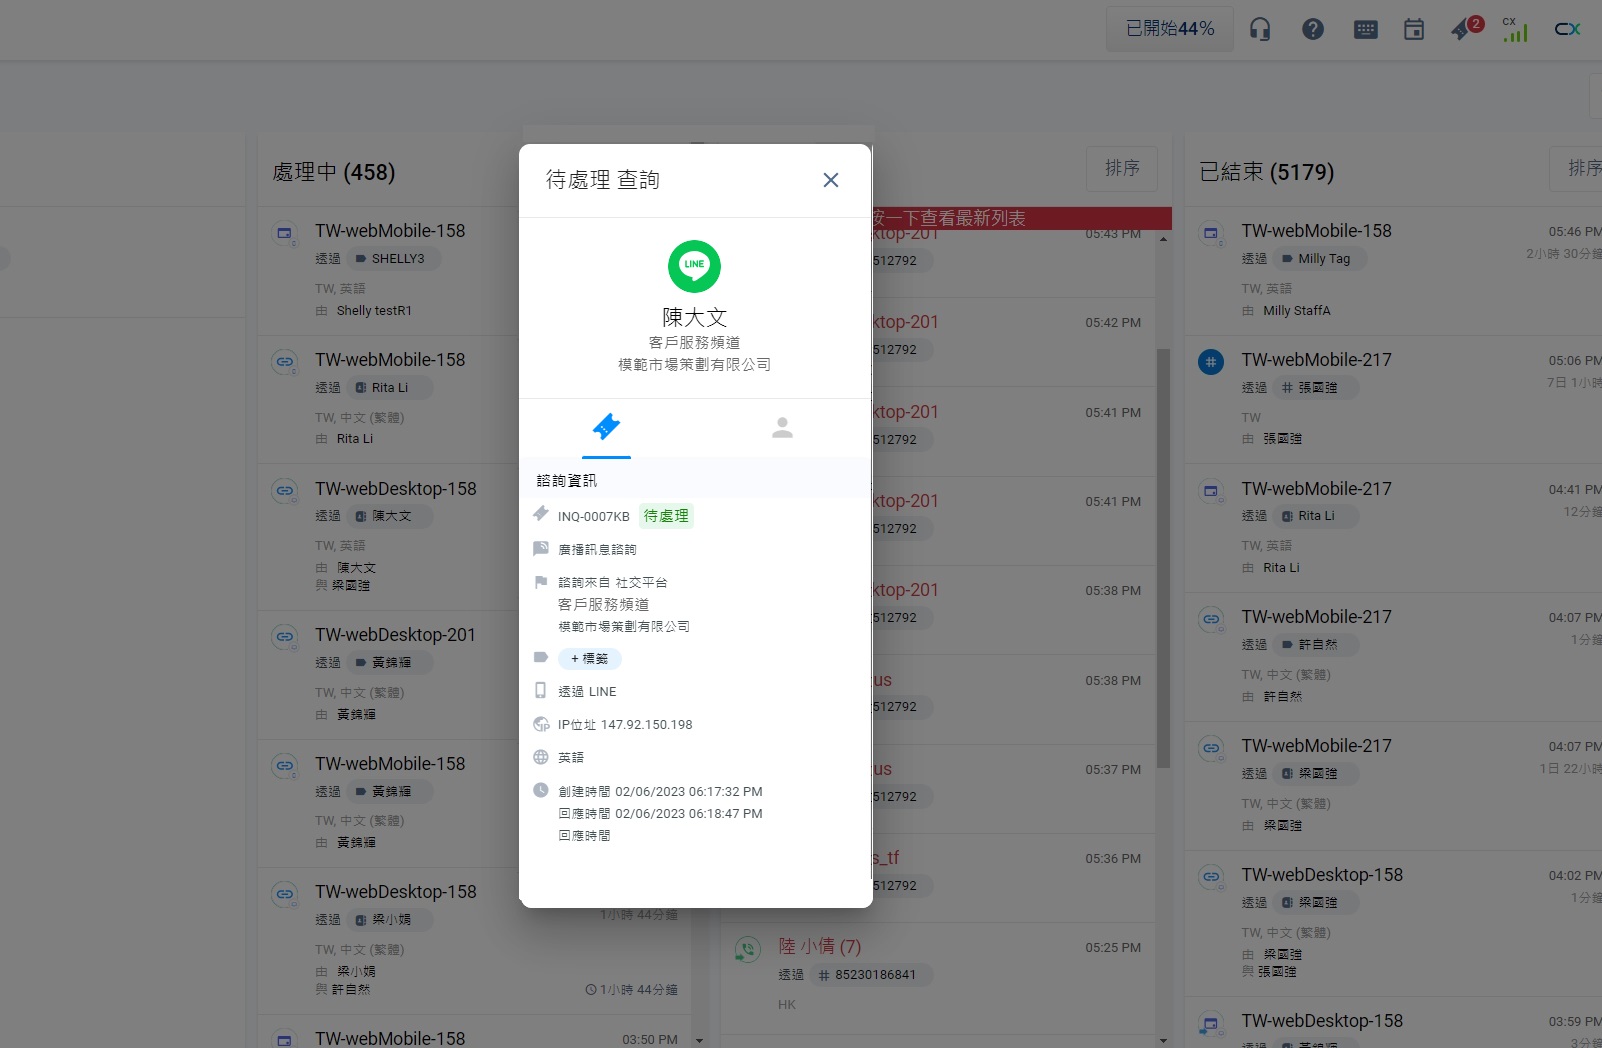Viewport: 1602px width, 1048px height.
Task: Open 已結束 card with Rita Li chip
Action: [x=1394, y=528]
